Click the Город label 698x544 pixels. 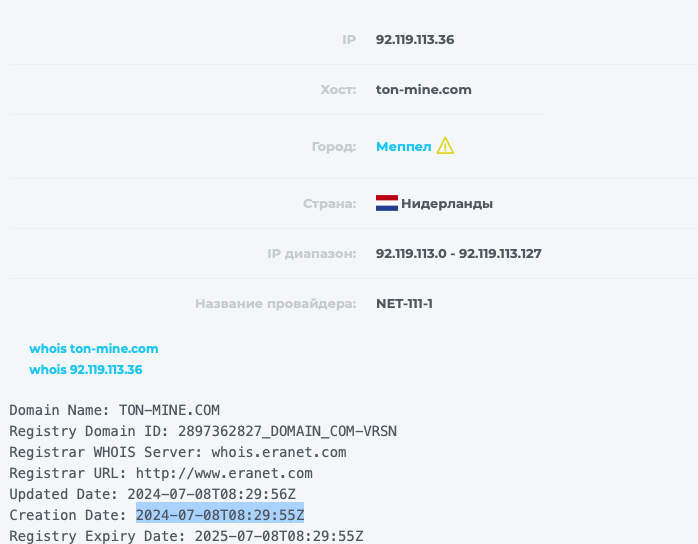[334, 146]
